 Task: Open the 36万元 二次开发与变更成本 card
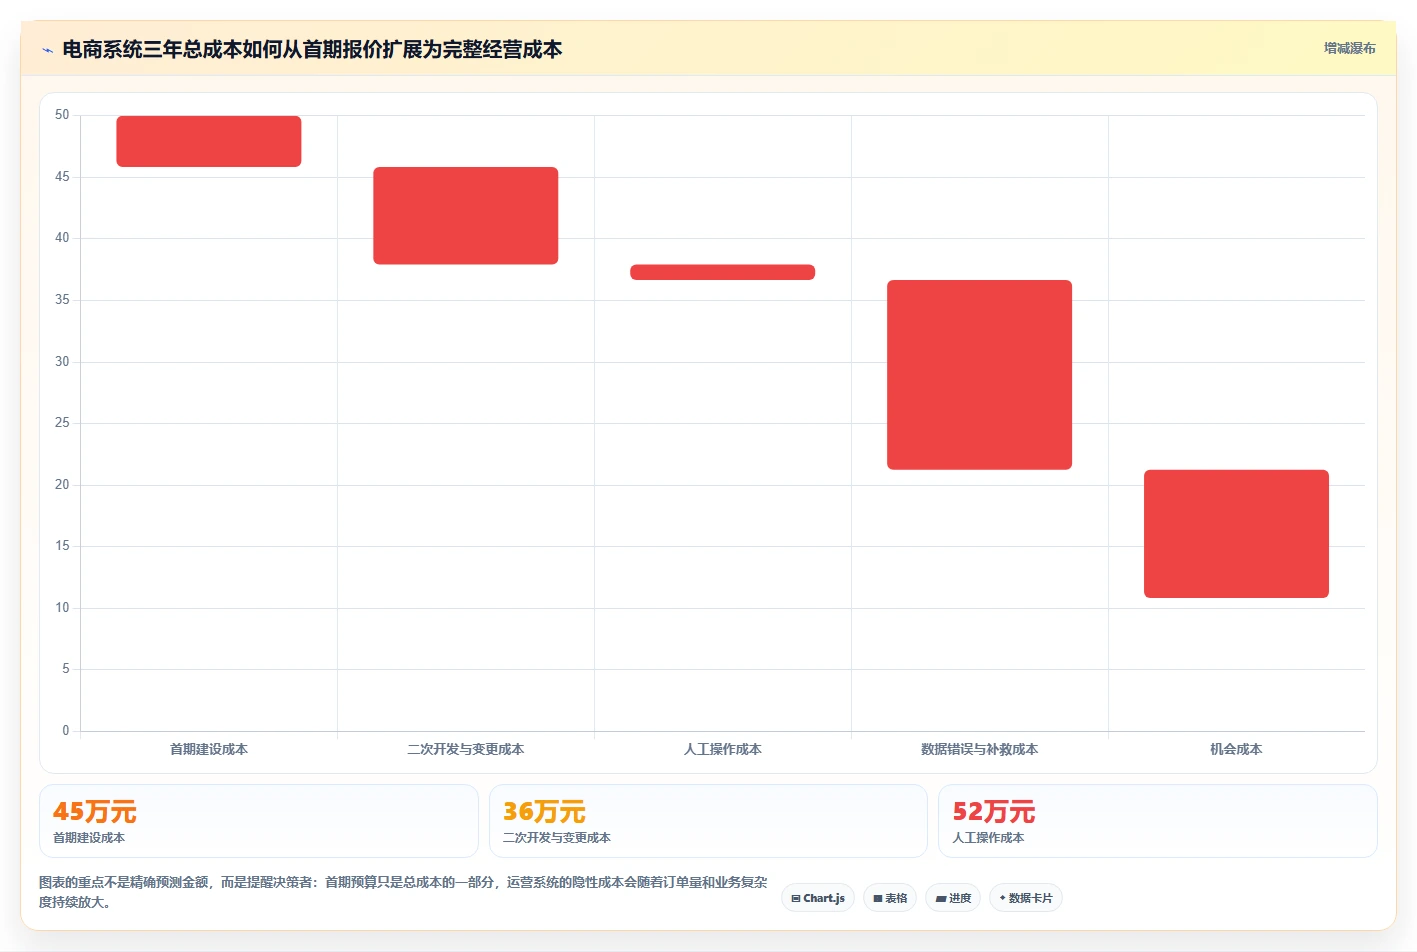coord(708,821)
